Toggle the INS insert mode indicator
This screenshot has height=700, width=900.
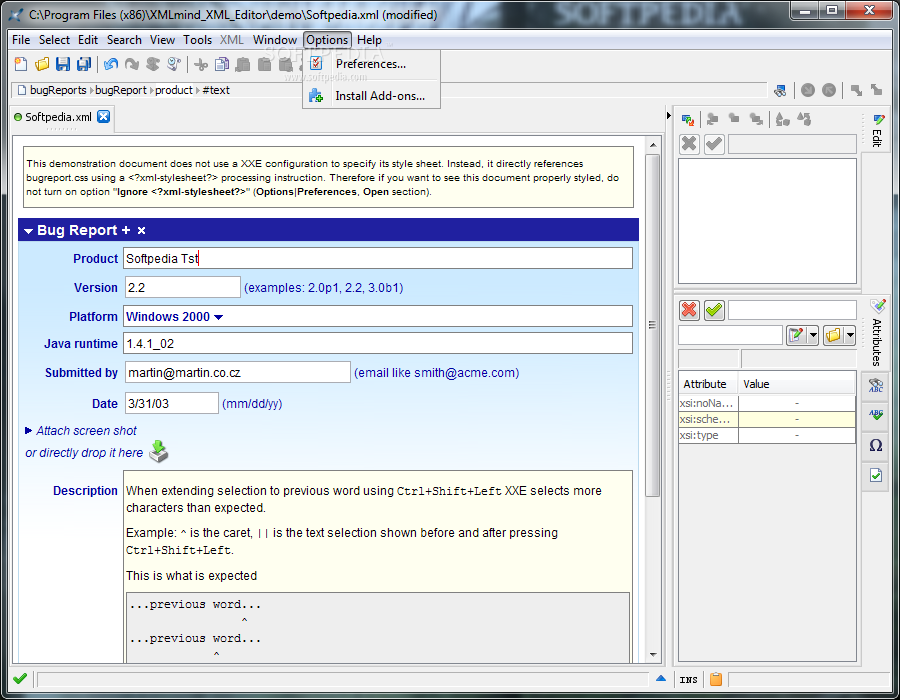(x=688, y=680)
